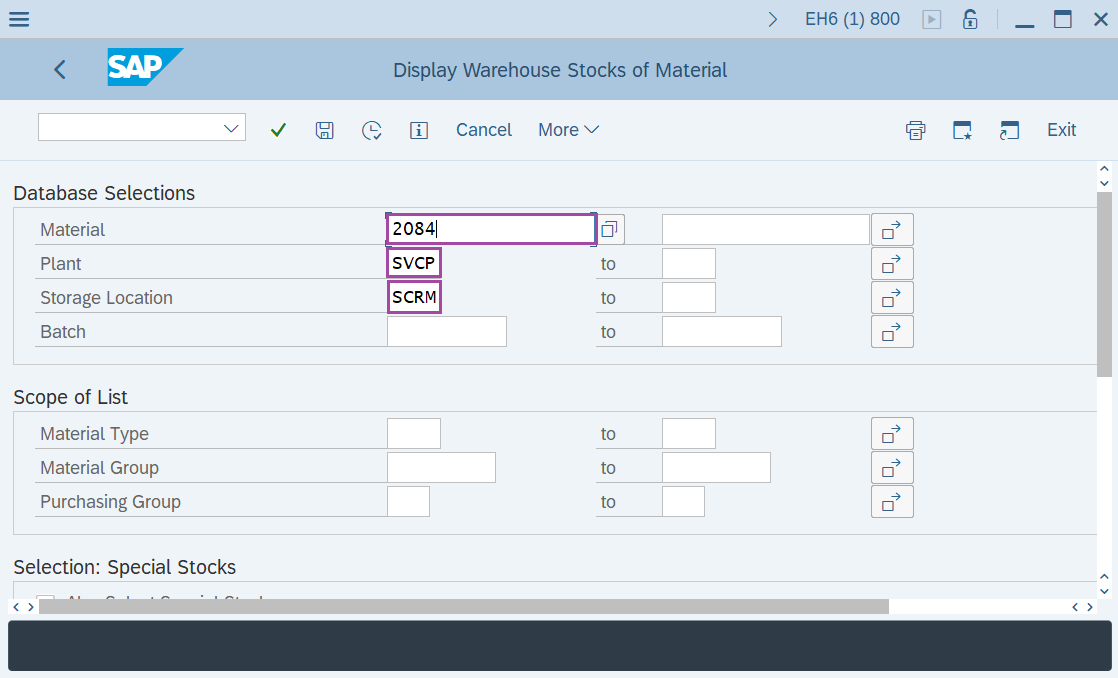Viewport: 1118px width, 678px height.
Task: Open multiple selection for Plant
Action: pos(892,263)
